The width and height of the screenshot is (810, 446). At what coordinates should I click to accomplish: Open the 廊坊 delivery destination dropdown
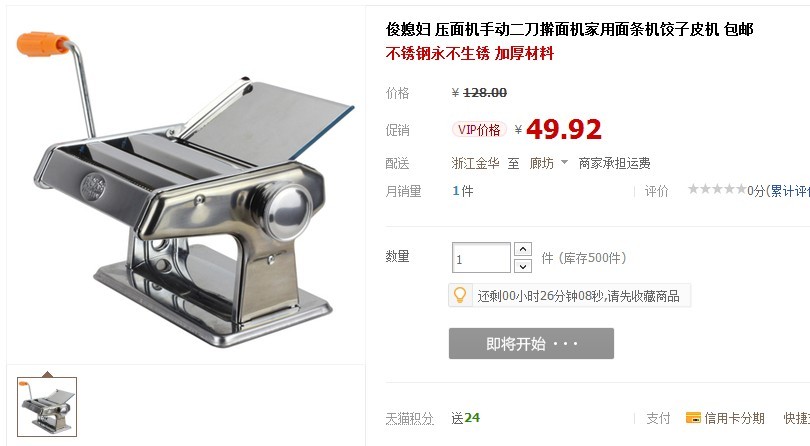tap(548, 163)
